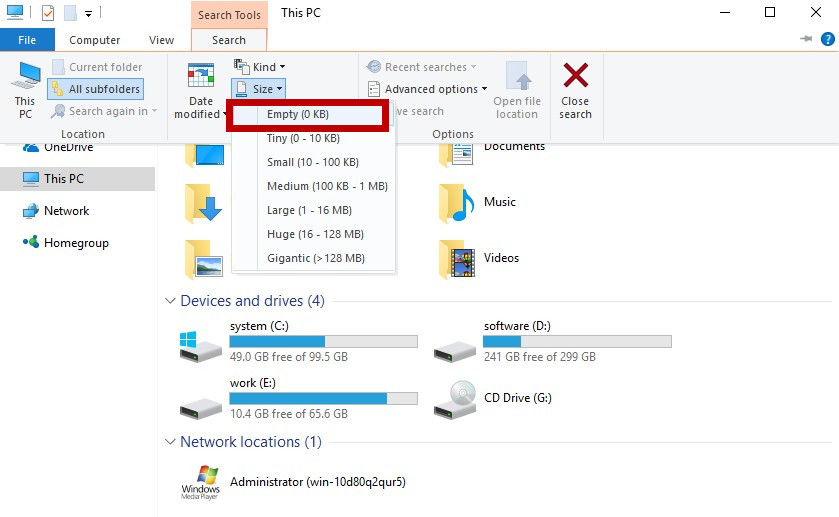Choose Gigantic (>128 MB) size filter

(x=314, y=258)
